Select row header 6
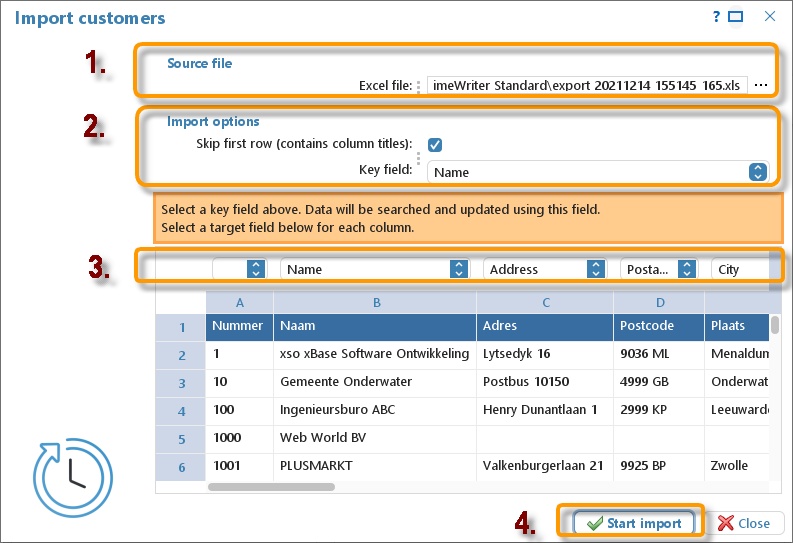 click(x=181, y=467)
